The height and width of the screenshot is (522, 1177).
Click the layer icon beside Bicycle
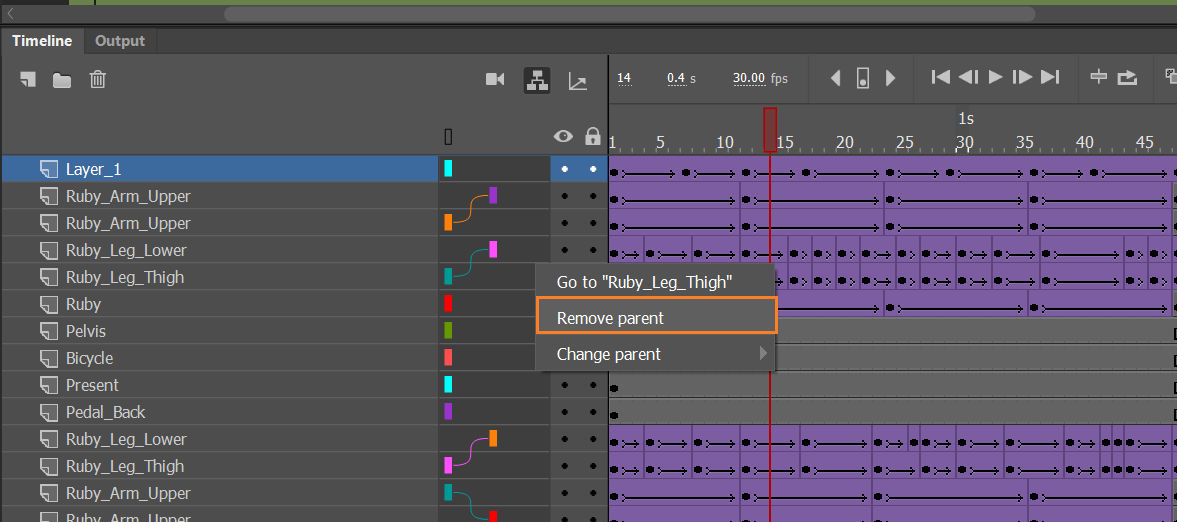tap(49, 358)
